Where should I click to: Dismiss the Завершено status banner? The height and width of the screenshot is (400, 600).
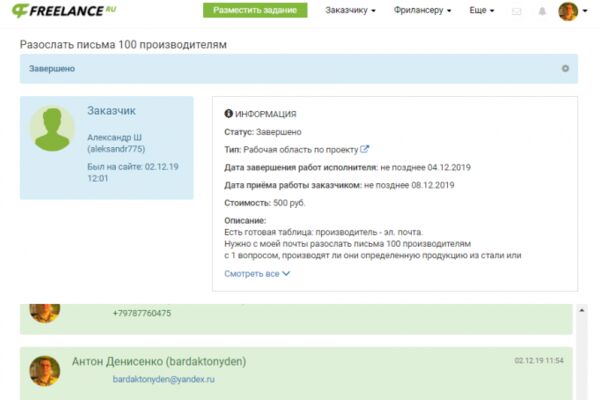565,69
